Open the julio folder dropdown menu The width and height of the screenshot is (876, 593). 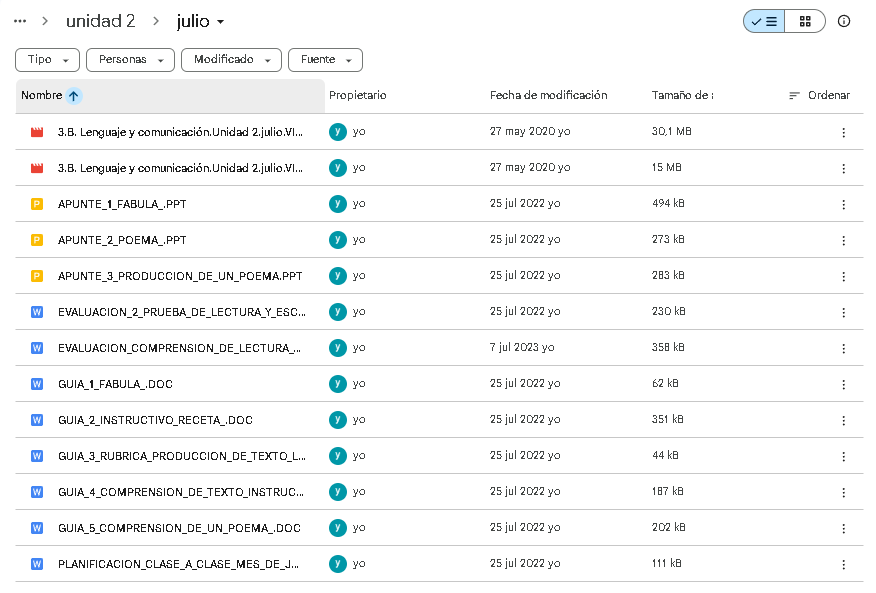201,21
